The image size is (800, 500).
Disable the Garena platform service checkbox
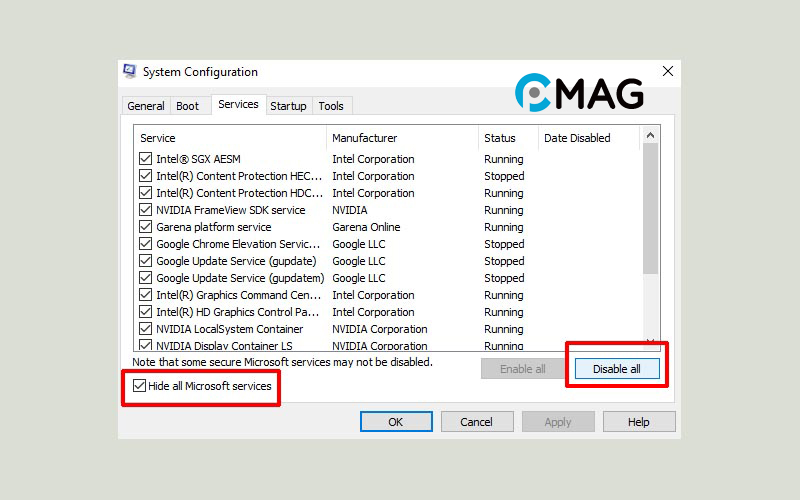146,227
